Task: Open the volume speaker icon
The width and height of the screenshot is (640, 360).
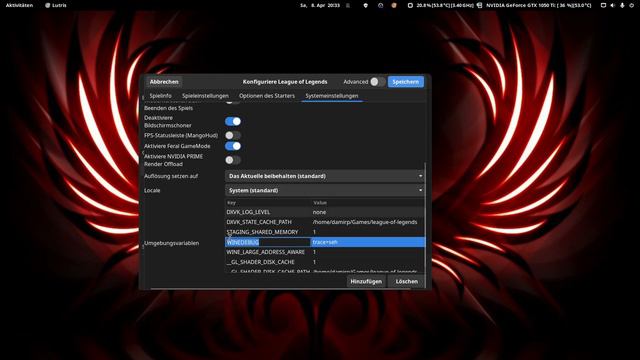Action: [612, 5]
